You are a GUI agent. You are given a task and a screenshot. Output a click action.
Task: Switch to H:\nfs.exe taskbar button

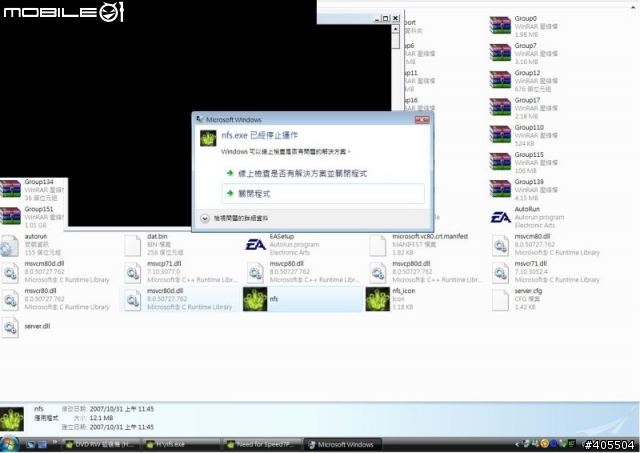(182, 444)
